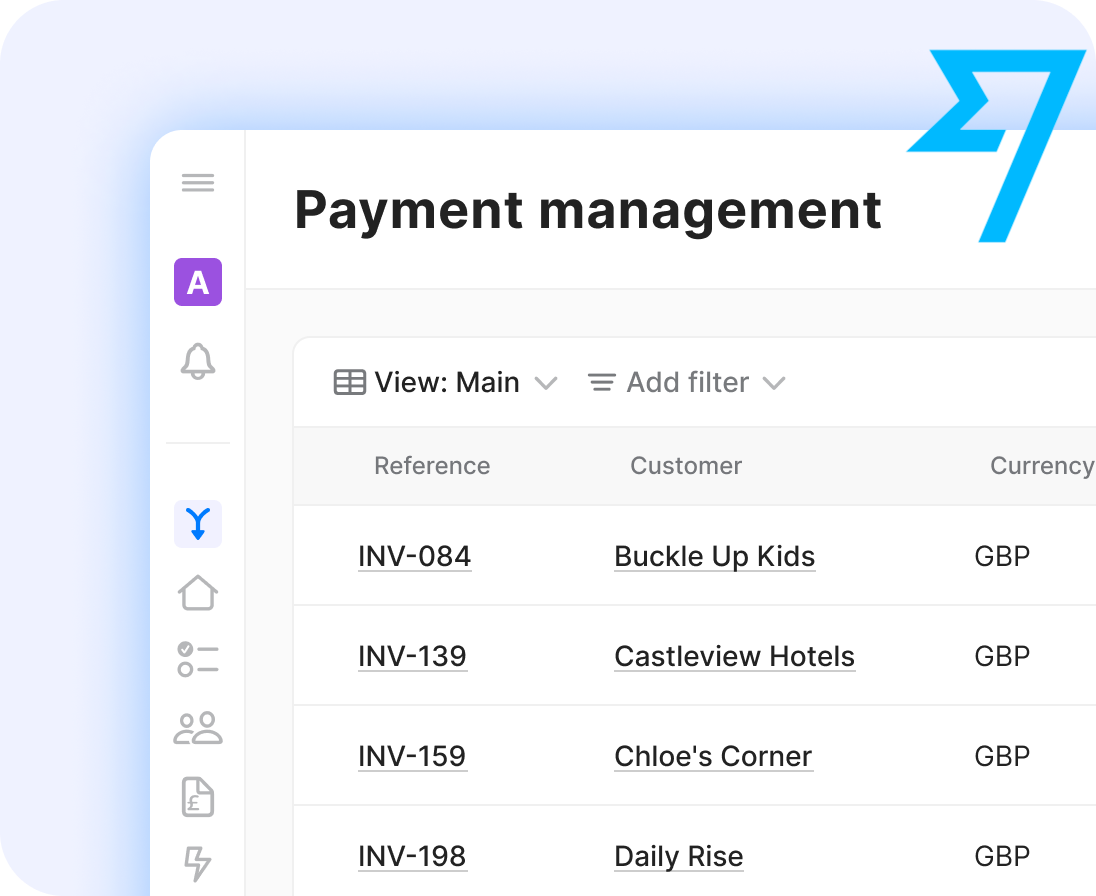Sort by Customer column header
Image resolution: width=1096 pixels, height=896 pixels.
pyautogui.click(x=686, y=465)
